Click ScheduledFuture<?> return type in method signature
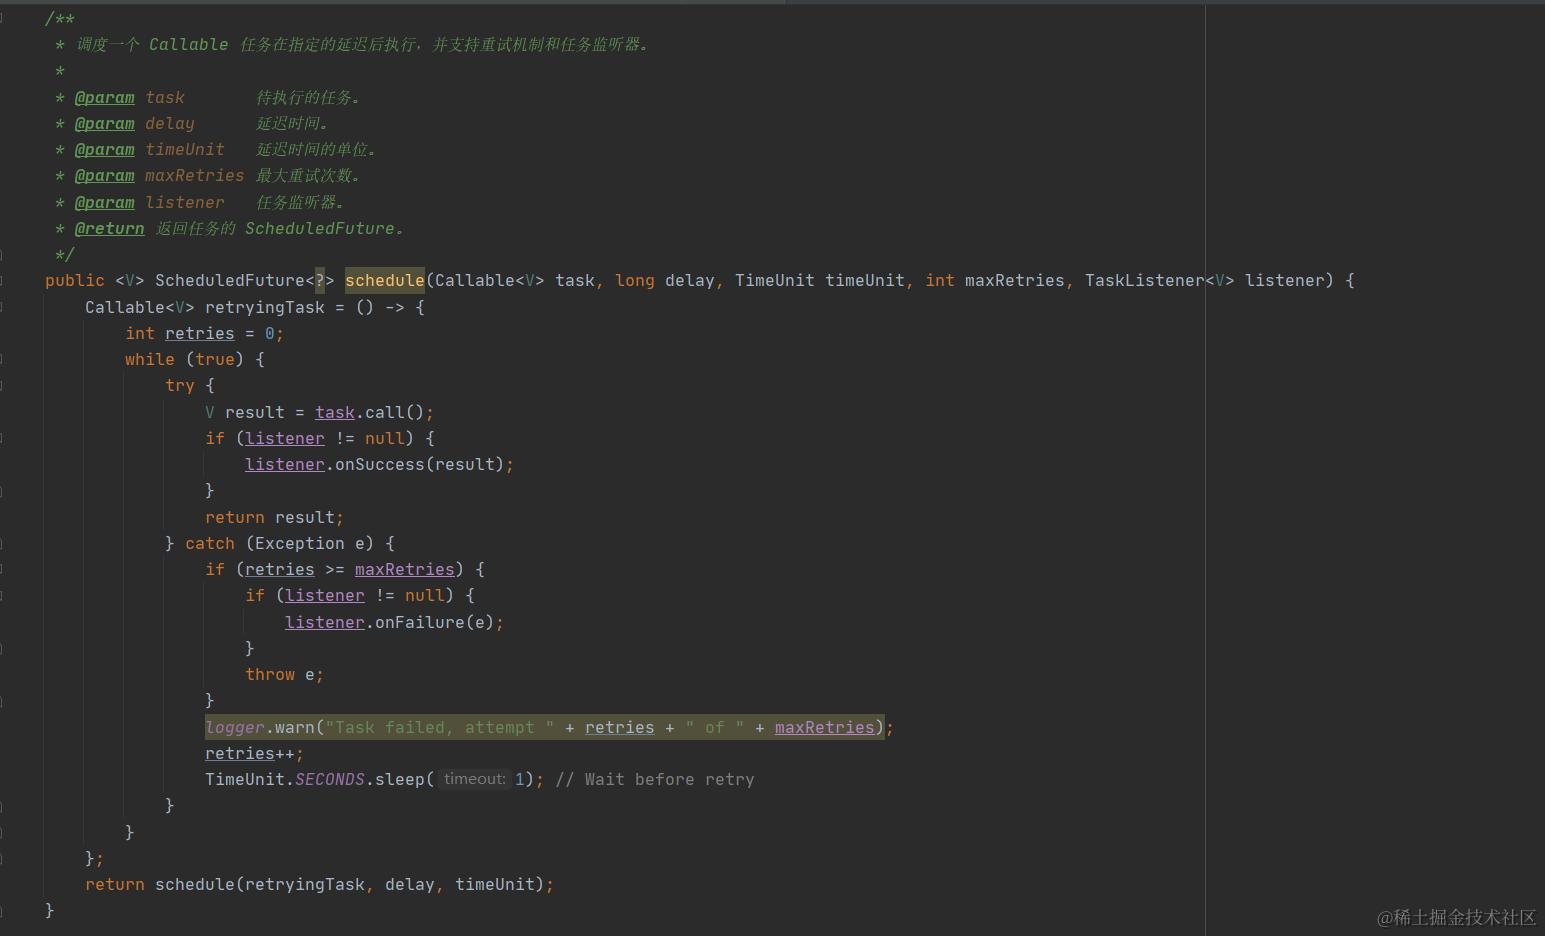 pyautogui.click(x=245, y=281)
